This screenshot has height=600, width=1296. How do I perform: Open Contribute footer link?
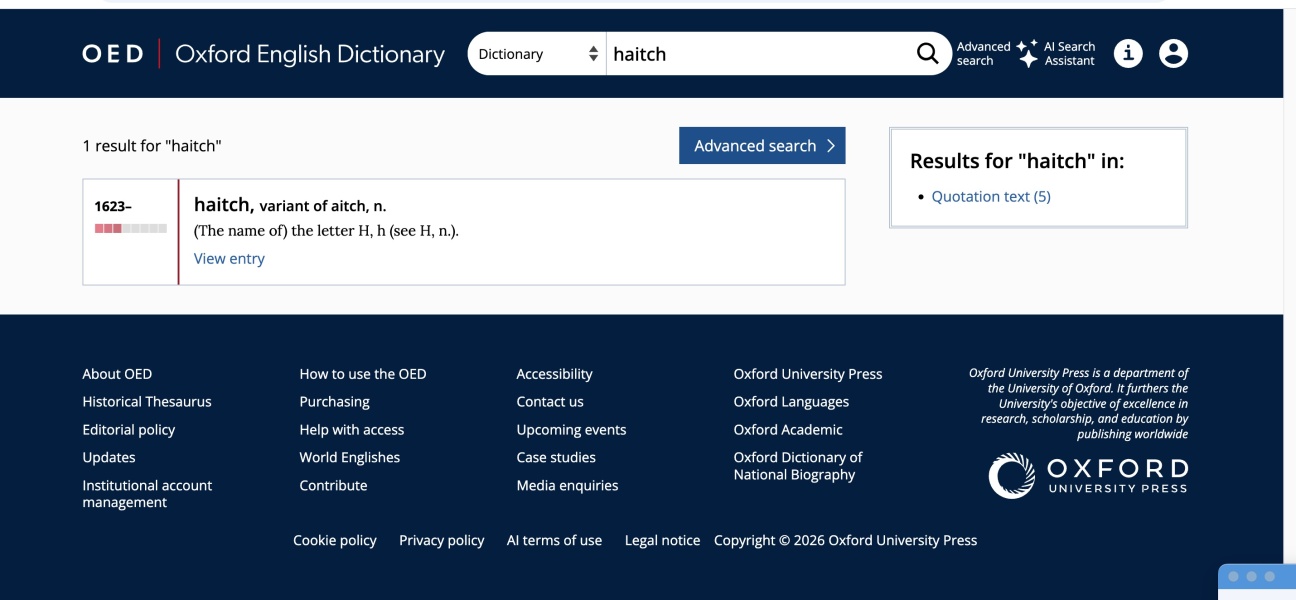[x=334, y=485]
